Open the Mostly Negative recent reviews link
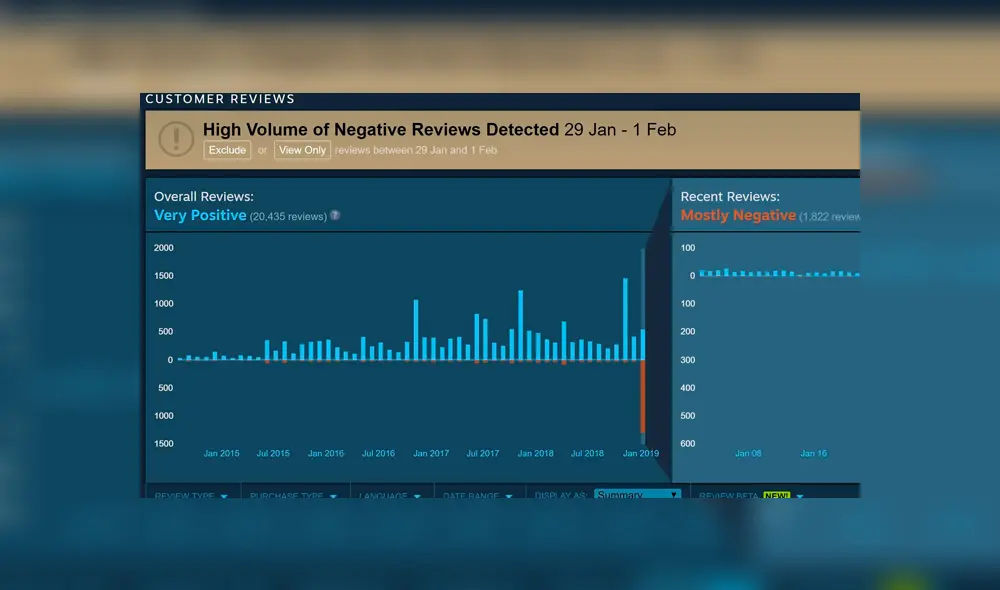The width and height of the screenshot is (1000, 590). pyautogui.click(x=738, y=215)
